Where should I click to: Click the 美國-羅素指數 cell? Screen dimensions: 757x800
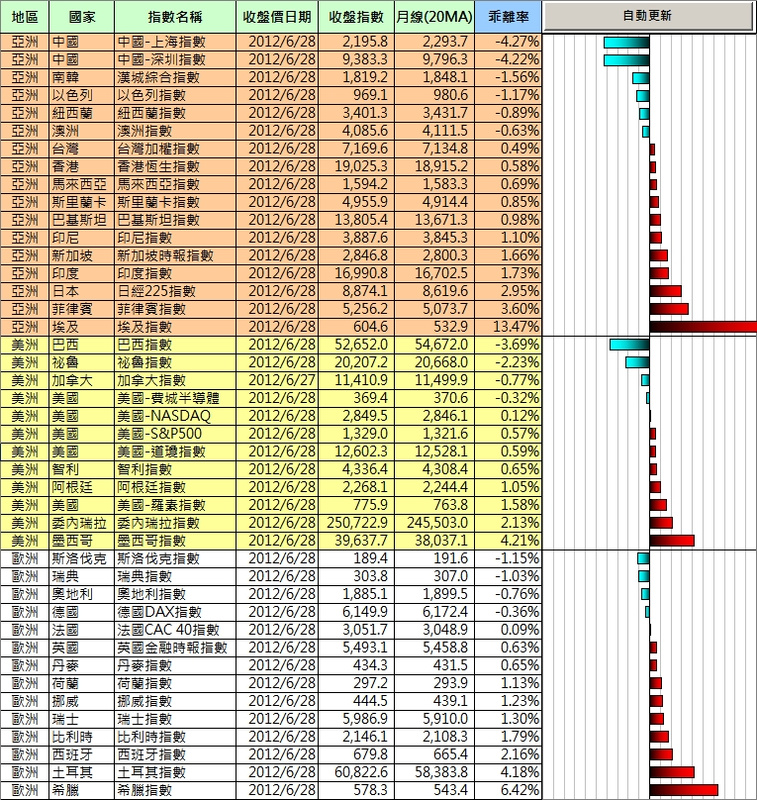pyautogui.click(x=175, y=505)
